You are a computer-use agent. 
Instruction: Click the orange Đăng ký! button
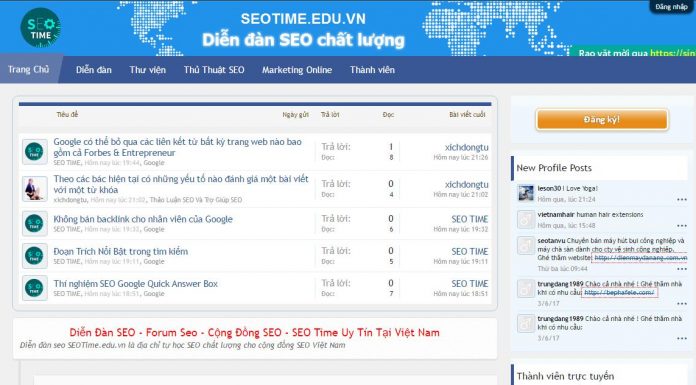[x=601, y=119]
